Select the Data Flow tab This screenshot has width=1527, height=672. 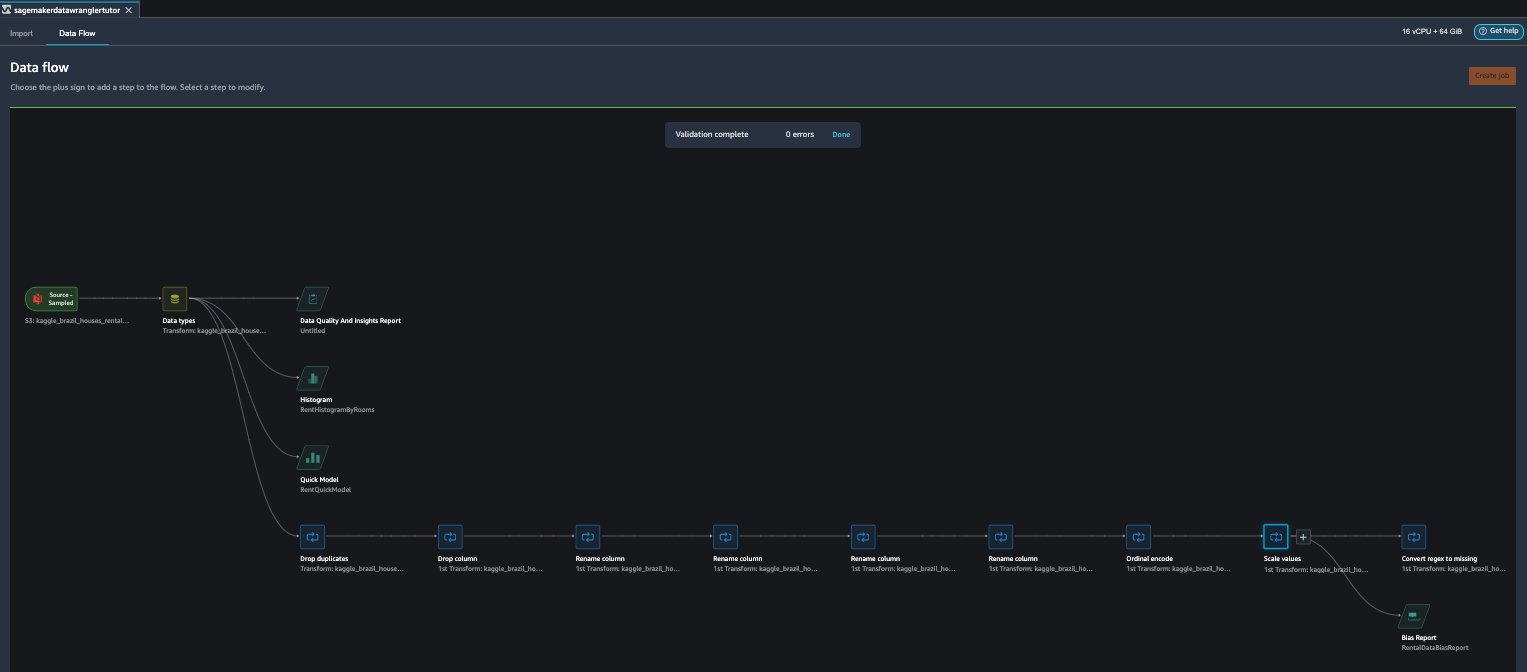(77, 33)
